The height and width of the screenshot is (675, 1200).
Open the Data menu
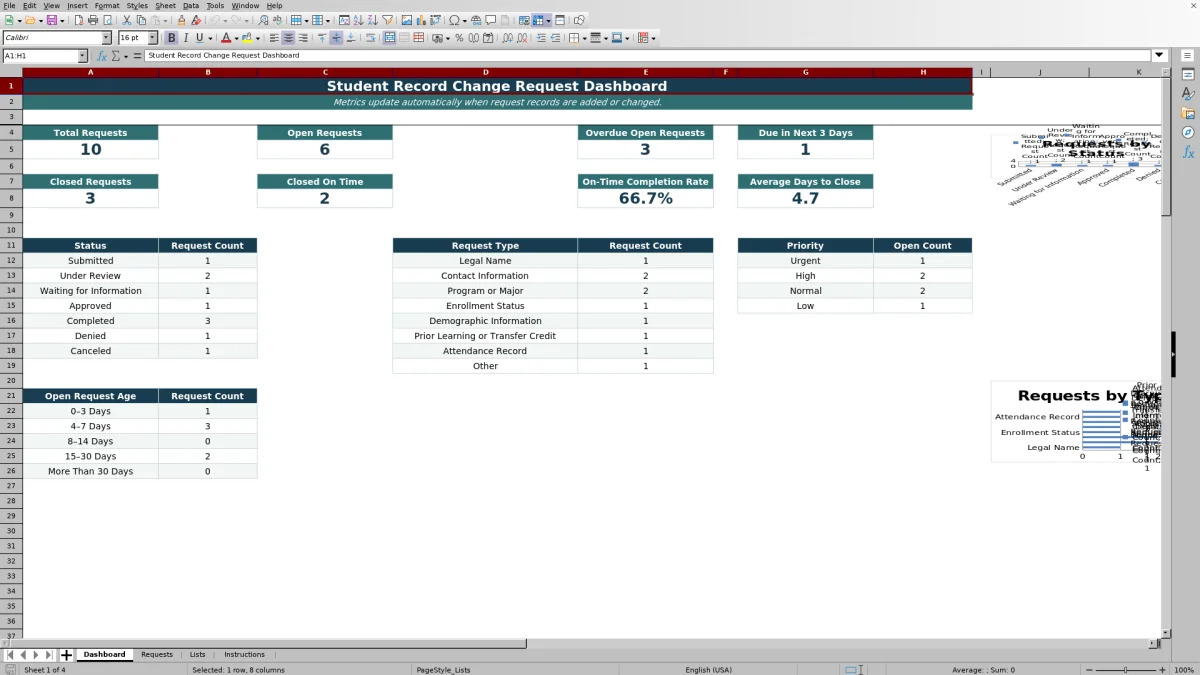190,6
